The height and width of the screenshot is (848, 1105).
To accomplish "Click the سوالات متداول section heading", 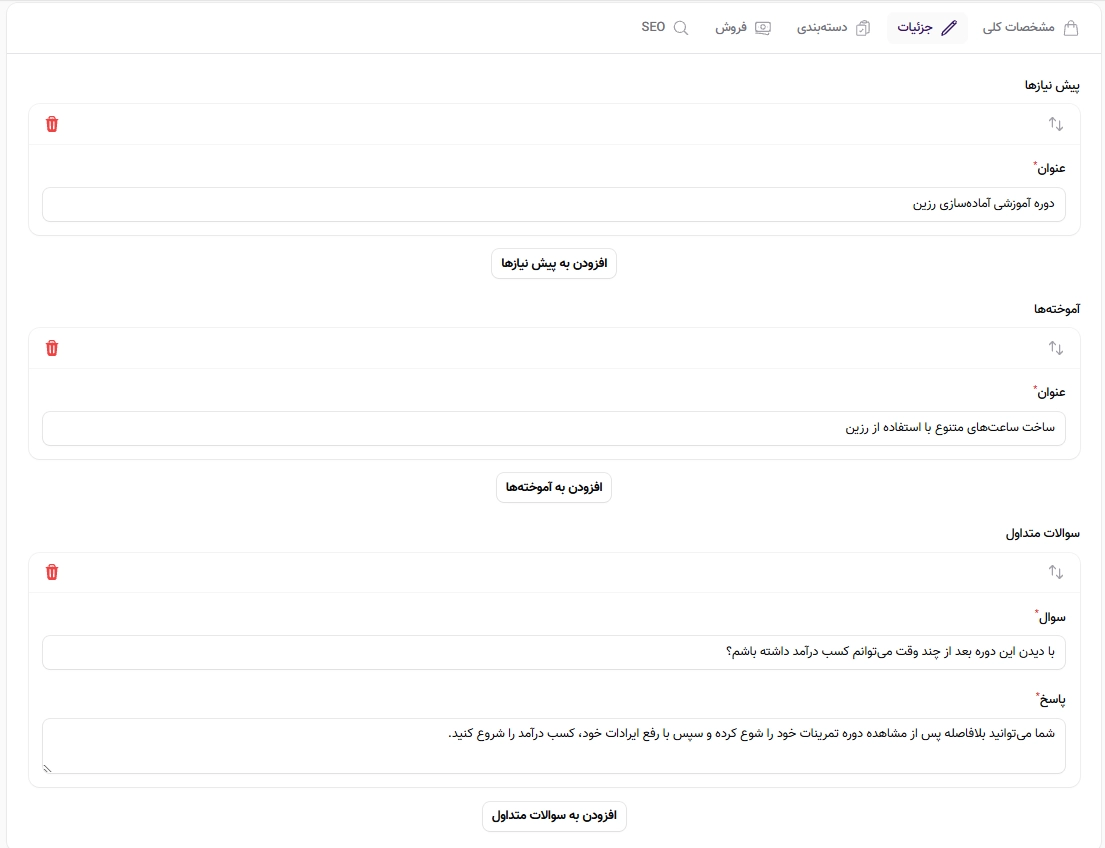I will click(1042, 534).
